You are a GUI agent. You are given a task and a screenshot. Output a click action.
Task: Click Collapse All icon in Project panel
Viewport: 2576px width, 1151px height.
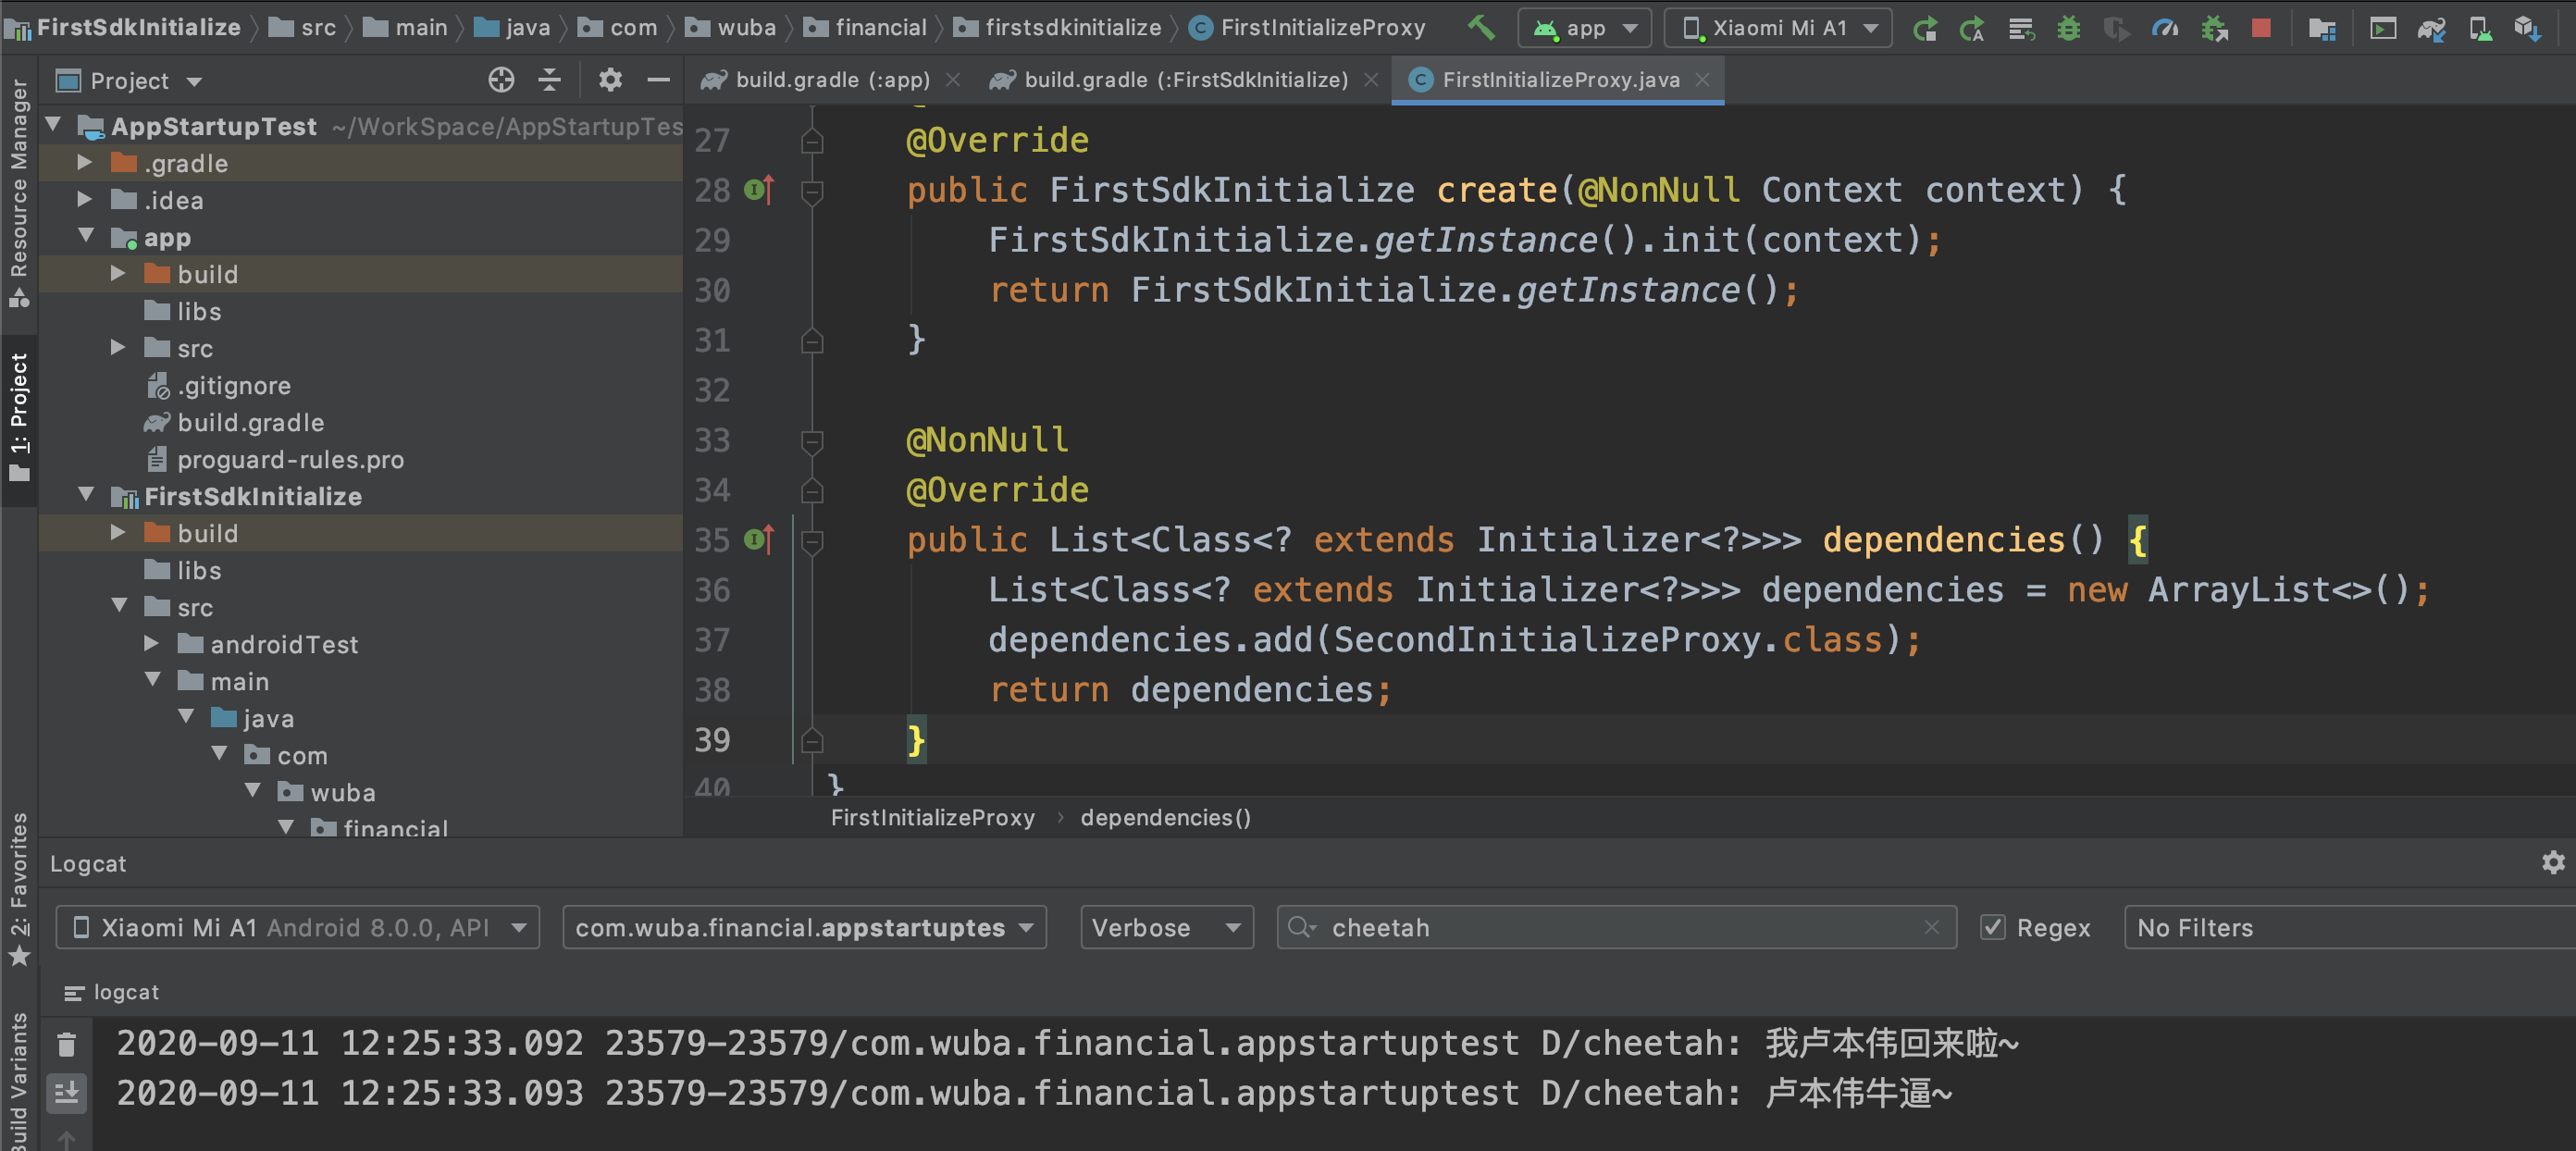pos(549,80)
